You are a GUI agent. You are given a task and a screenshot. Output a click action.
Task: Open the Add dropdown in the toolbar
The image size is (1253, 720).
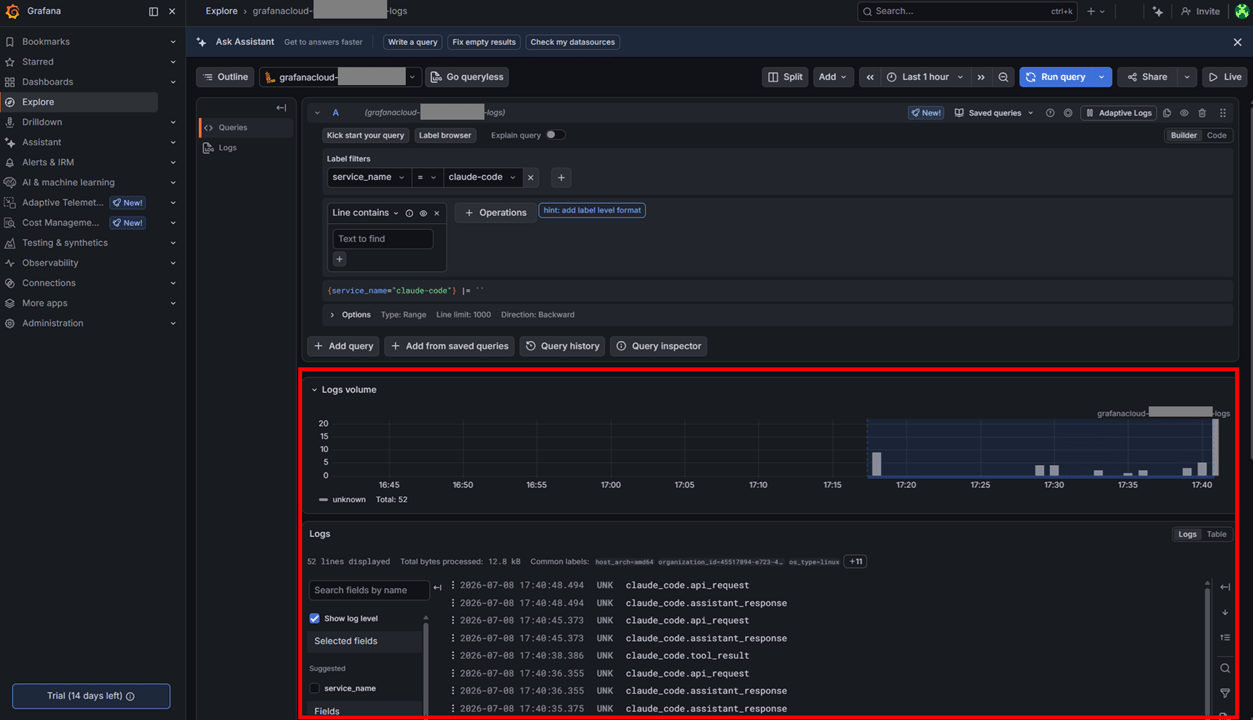coord(832,77)
